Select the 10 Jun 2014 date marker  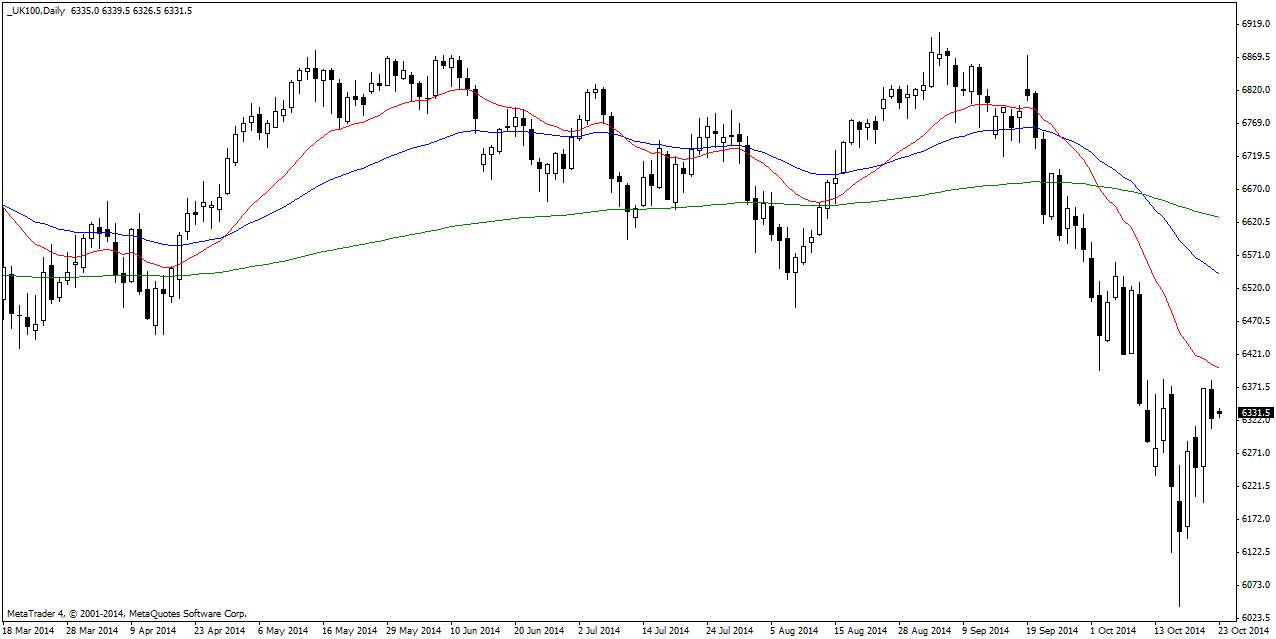tap(474, 631)
